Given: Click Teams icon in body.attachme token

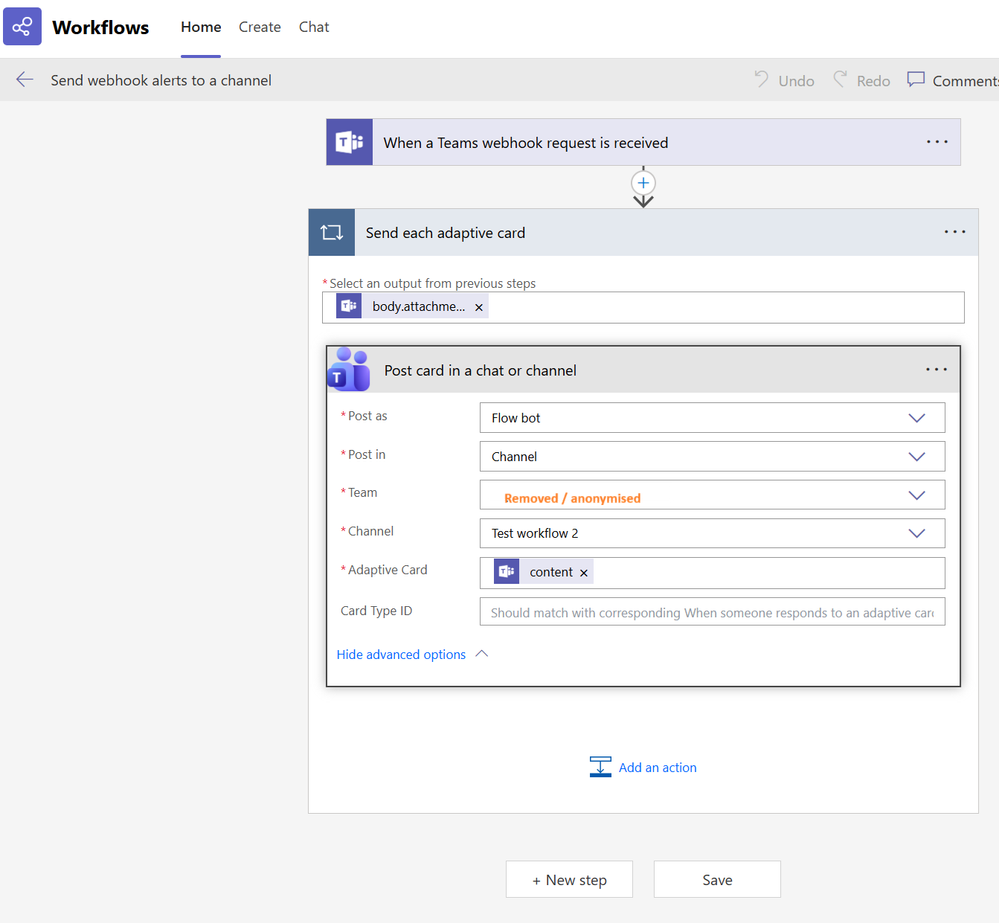Looking at the screenshot, I should [349, 306].
